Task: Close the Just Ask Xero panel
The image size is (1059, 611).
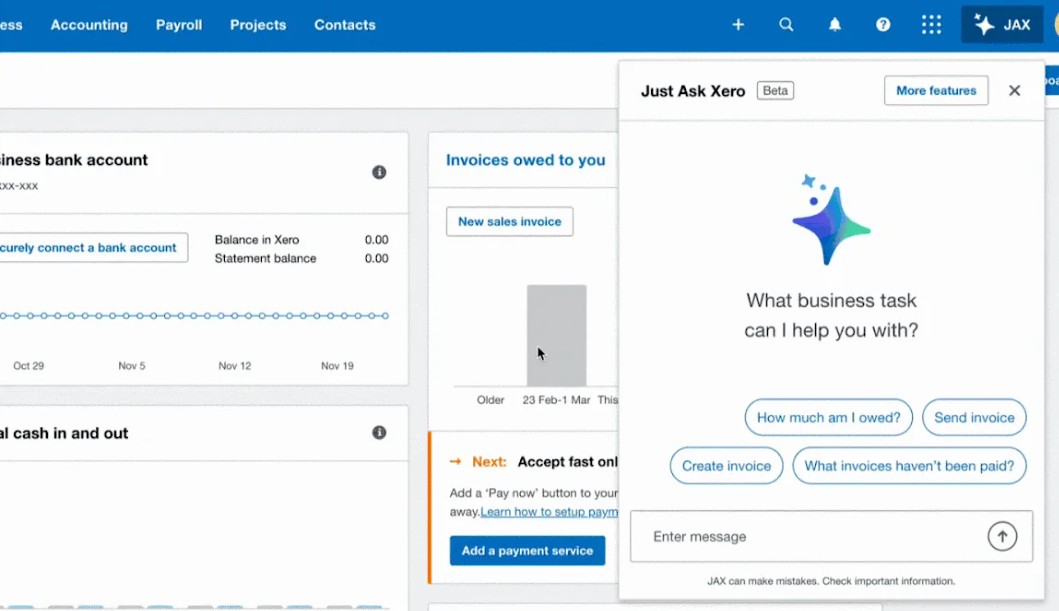Action: coord(1014,90)
